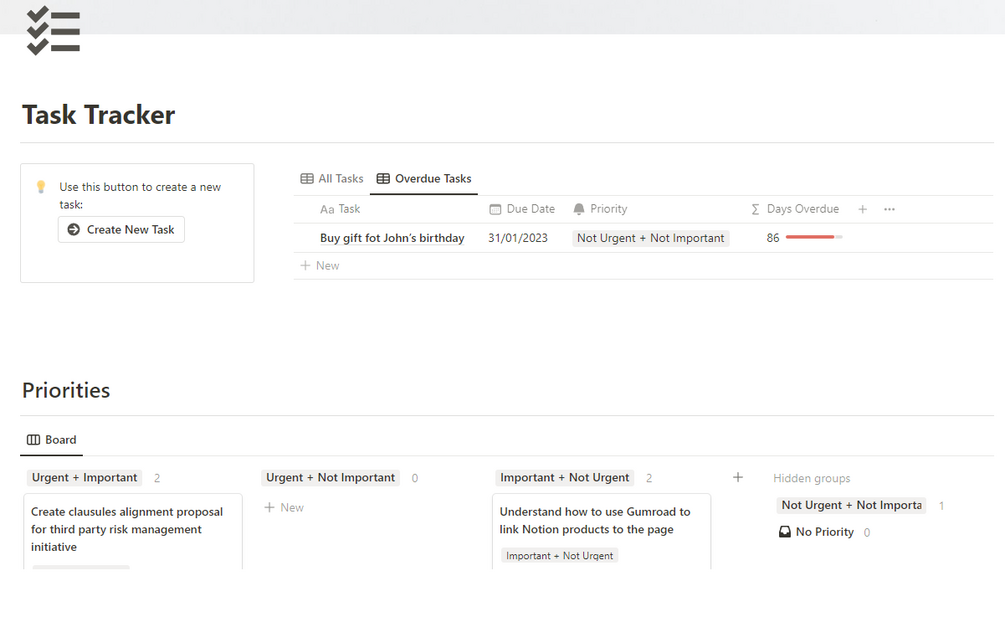This screenshot has height=617, width=1005.
Task: Switch to the All Tasks tab
Action: [x=332, y=179]
